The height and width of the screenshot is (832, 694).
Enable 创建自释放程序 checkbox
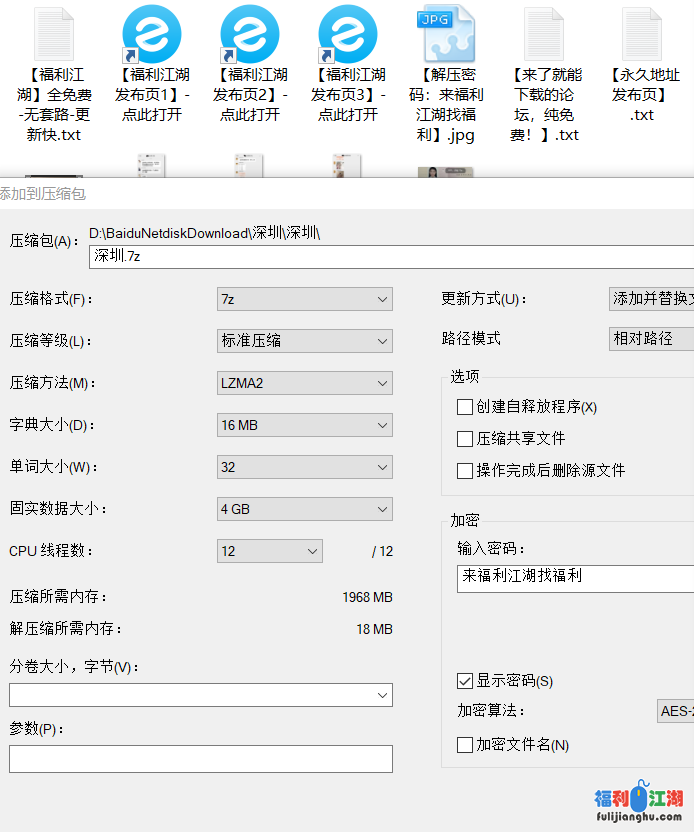[x=465, y=407]
